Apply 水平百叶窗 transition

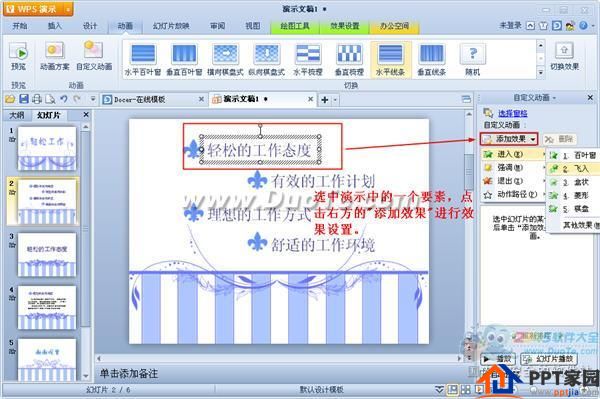point(143,59)
